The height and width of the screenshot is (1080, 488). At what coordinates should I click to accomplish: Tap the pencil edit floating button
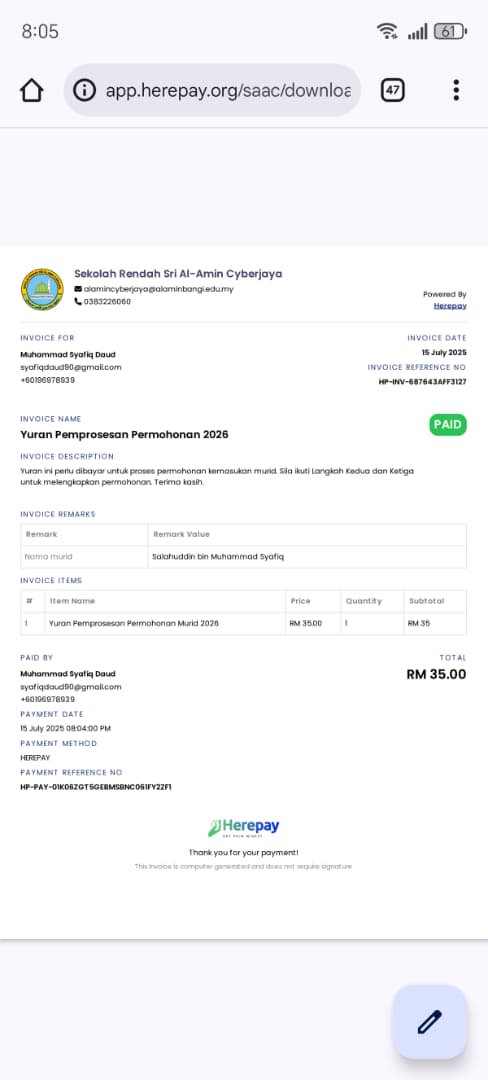tap(429, 1021)
